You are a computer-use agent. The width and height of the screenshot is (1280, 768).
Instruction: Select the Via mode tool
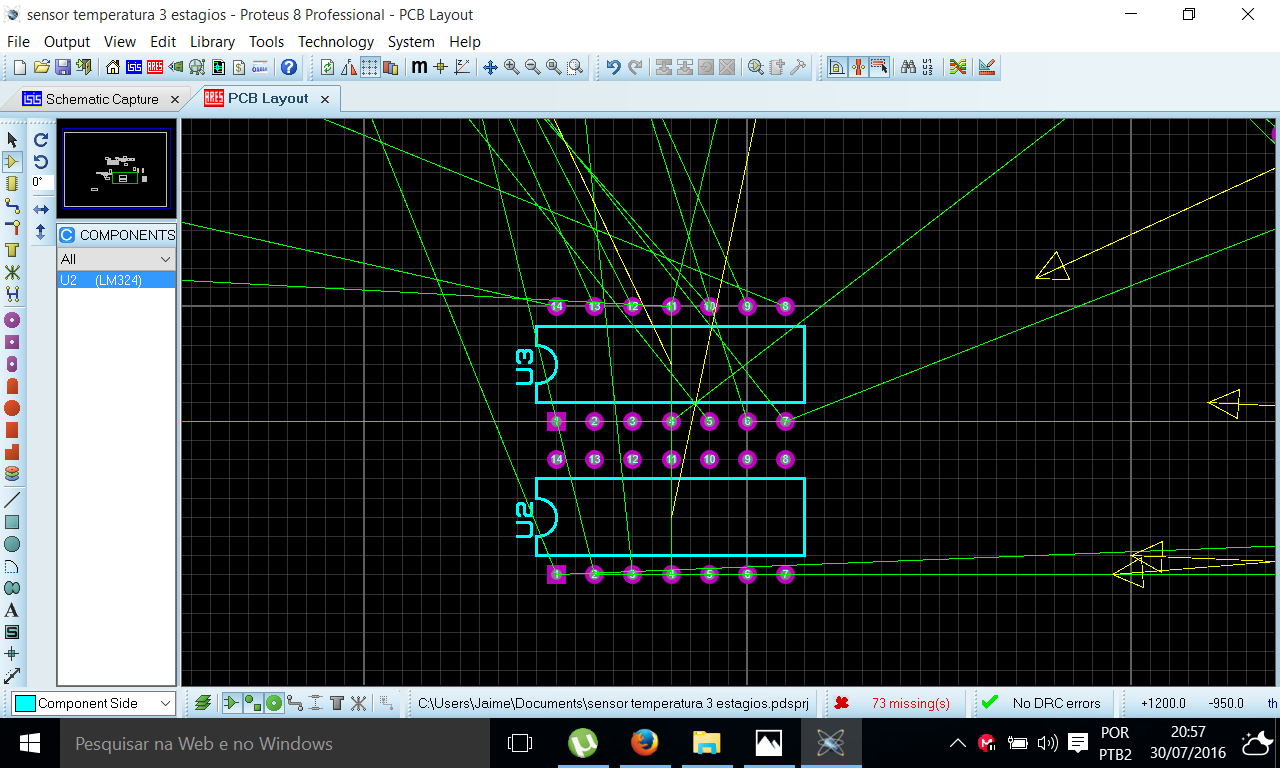[x=12, y=228]
